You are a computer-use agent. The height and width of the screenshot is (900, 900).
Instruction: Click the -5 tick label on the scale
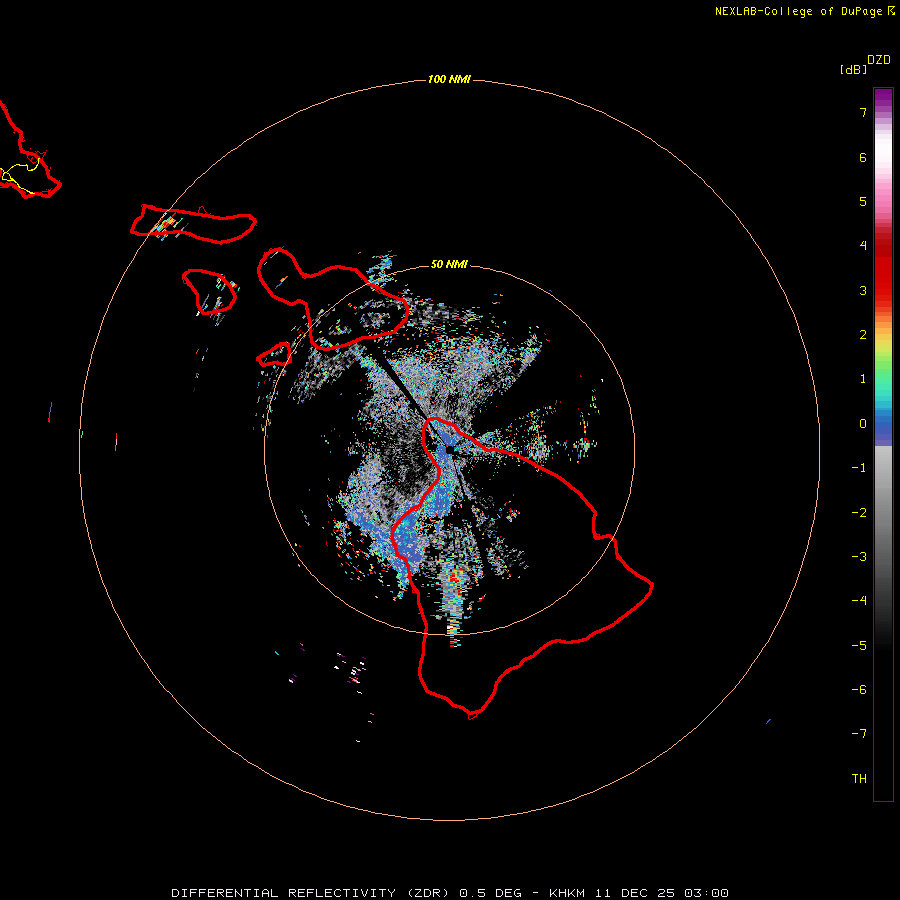(859, 646)
